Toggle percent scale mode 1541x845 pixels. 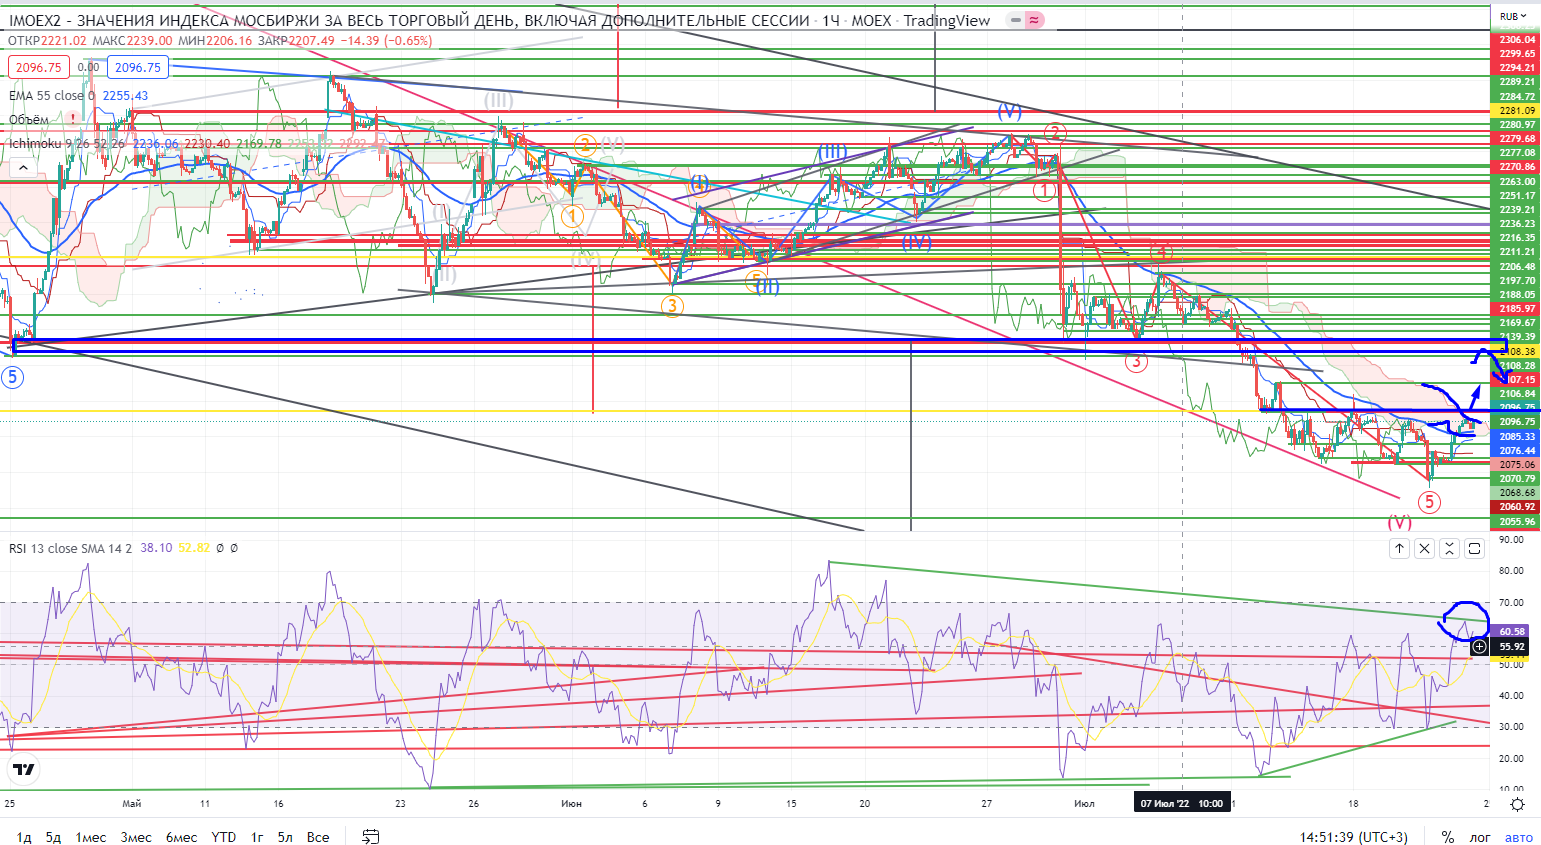click(x=1447, y=837)
